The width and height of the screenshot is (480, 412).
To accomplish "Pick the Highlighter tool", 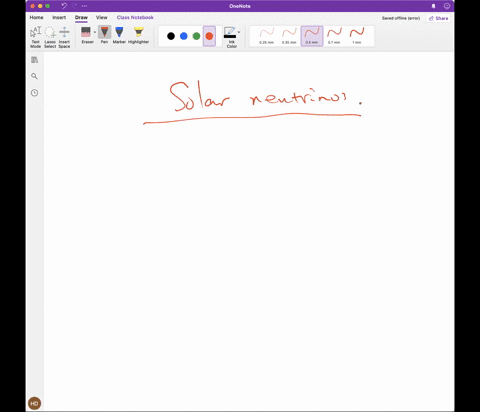I will tap(138, 35).
